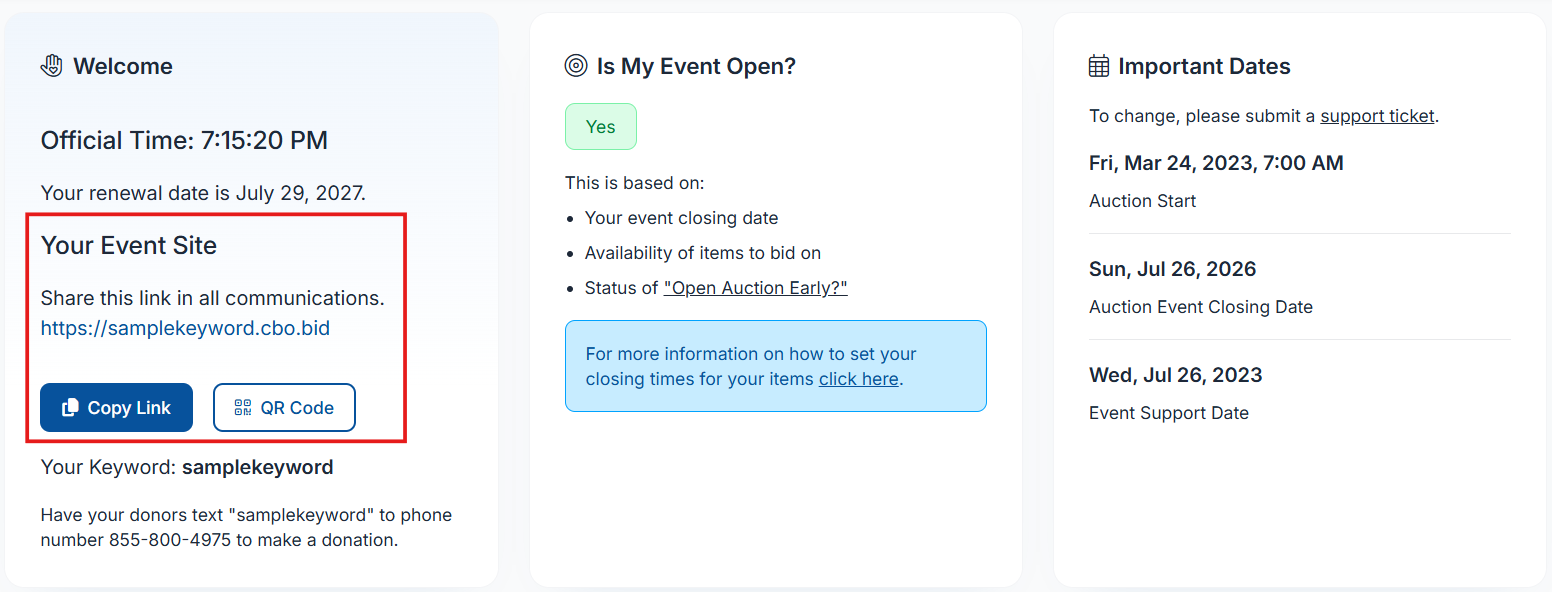Click the waving hand Welcome icon
The image size is (1552, 592).
(51, 66)
